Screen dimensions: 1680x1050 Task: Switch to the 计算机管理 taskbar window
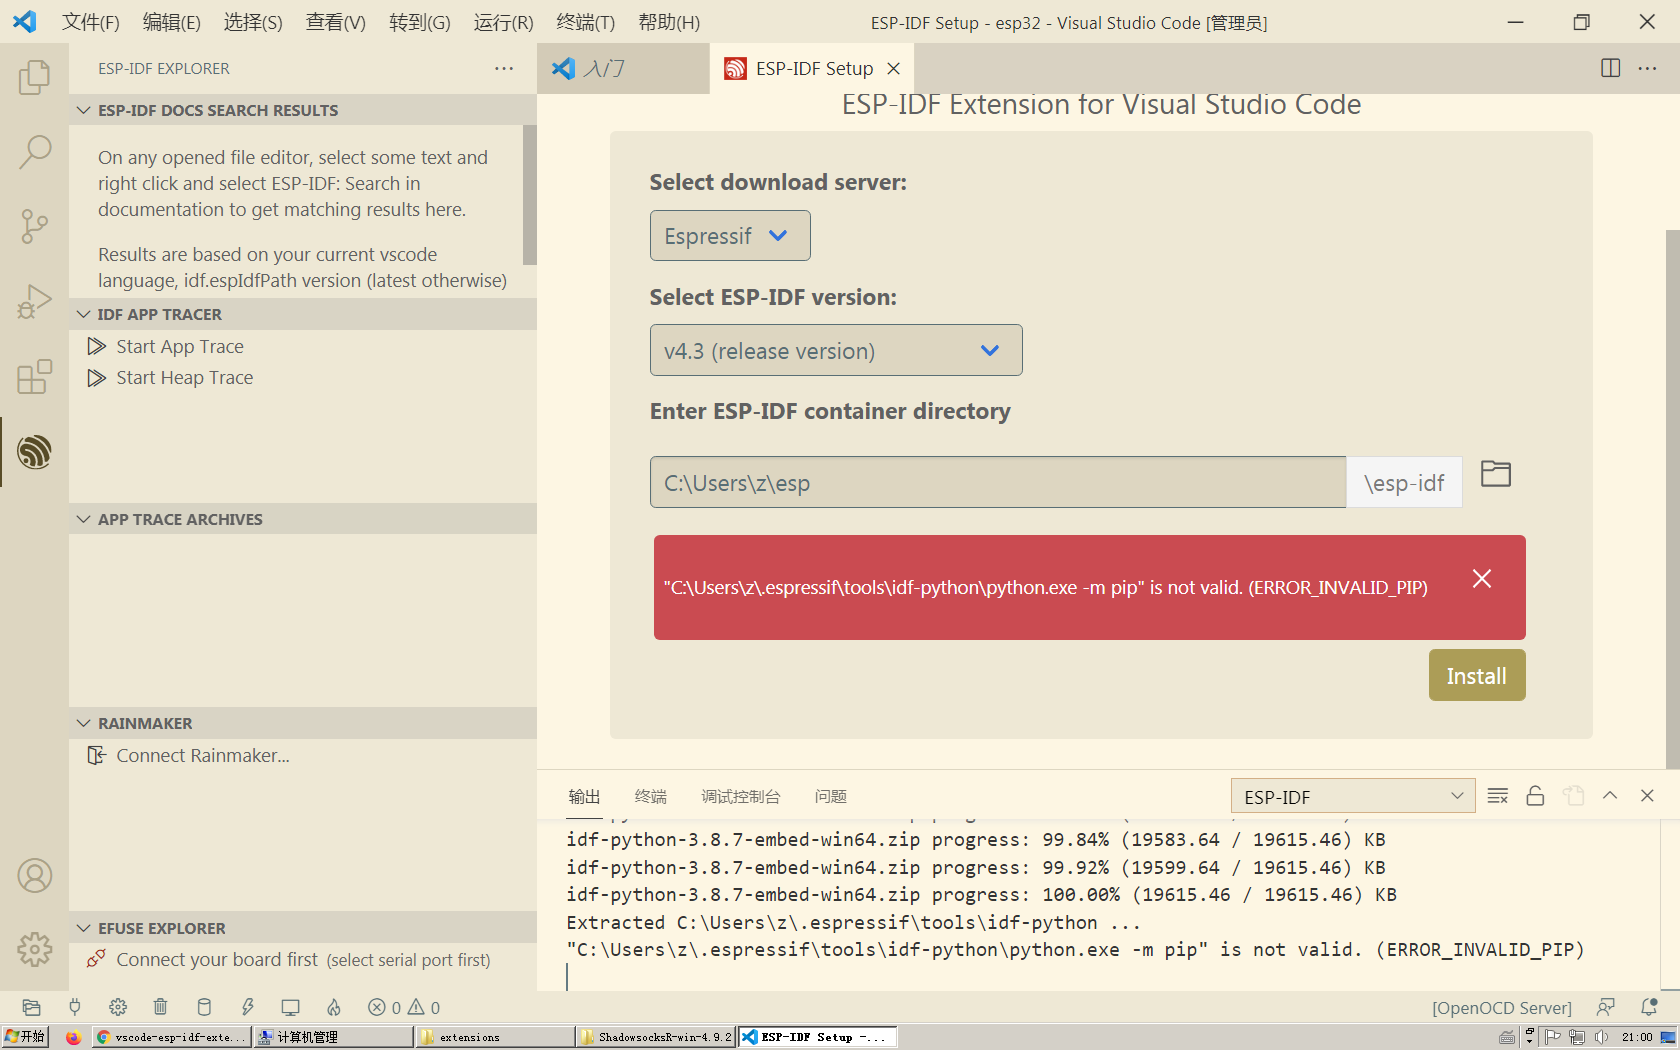(333, 1037)
